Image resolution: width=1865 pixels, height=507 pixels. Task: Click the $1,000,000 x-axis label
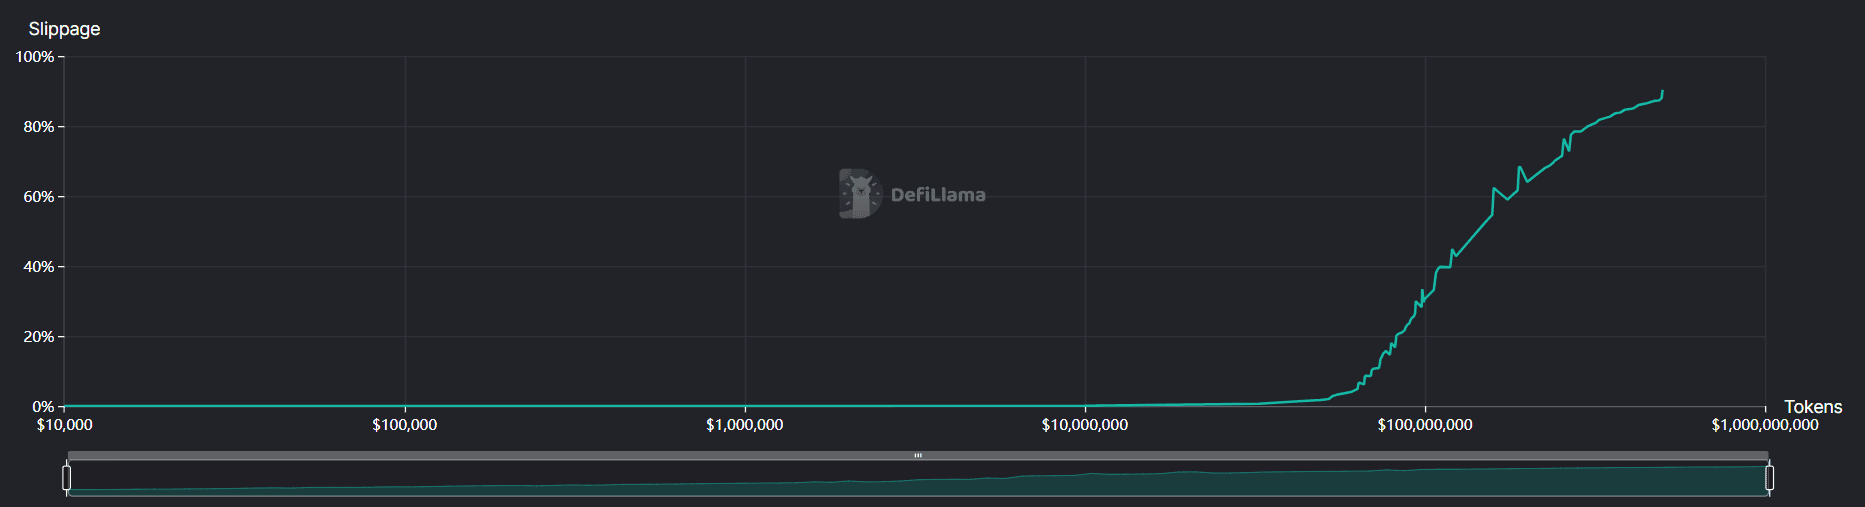(x=745, y=425)
